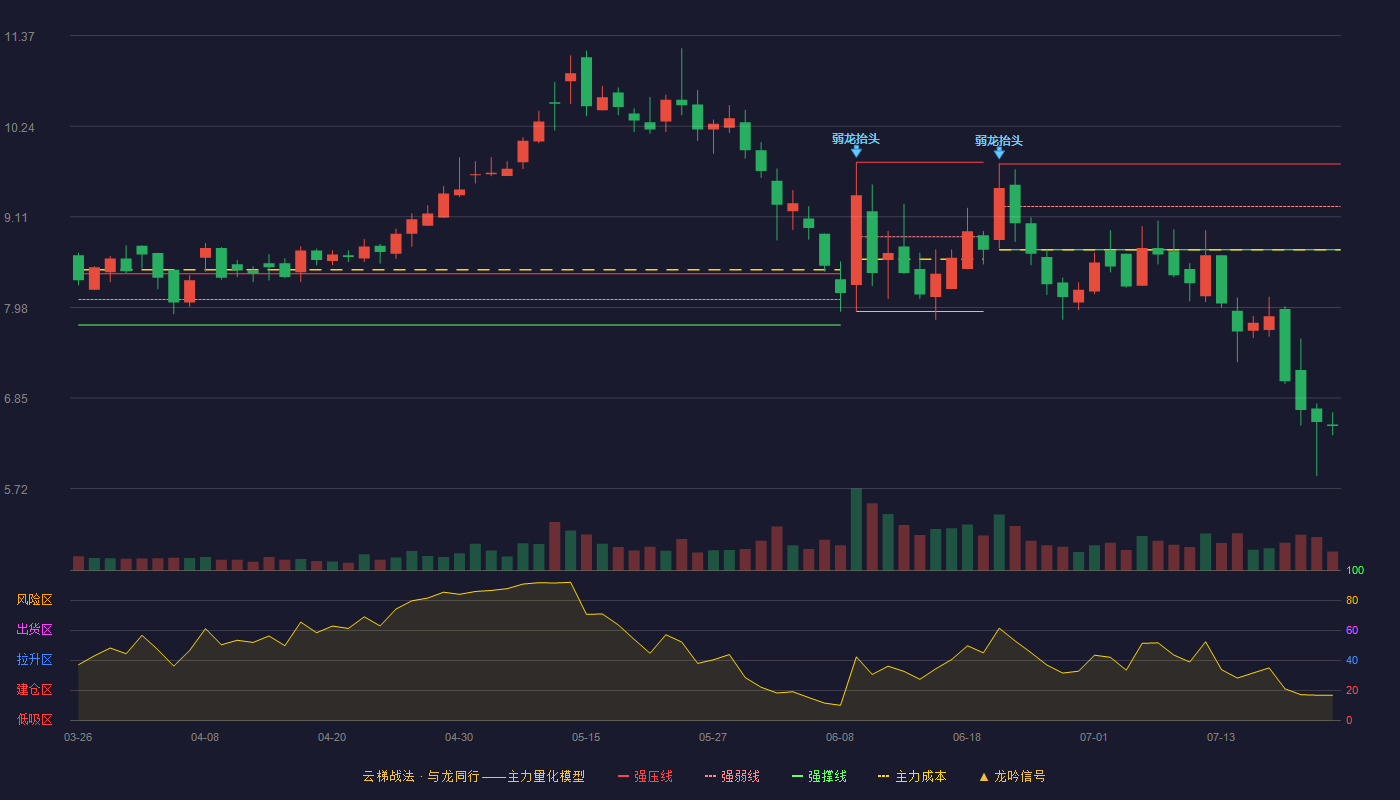
Task: Click the 20 value on the indicator axis
Action: [1352, 691]
